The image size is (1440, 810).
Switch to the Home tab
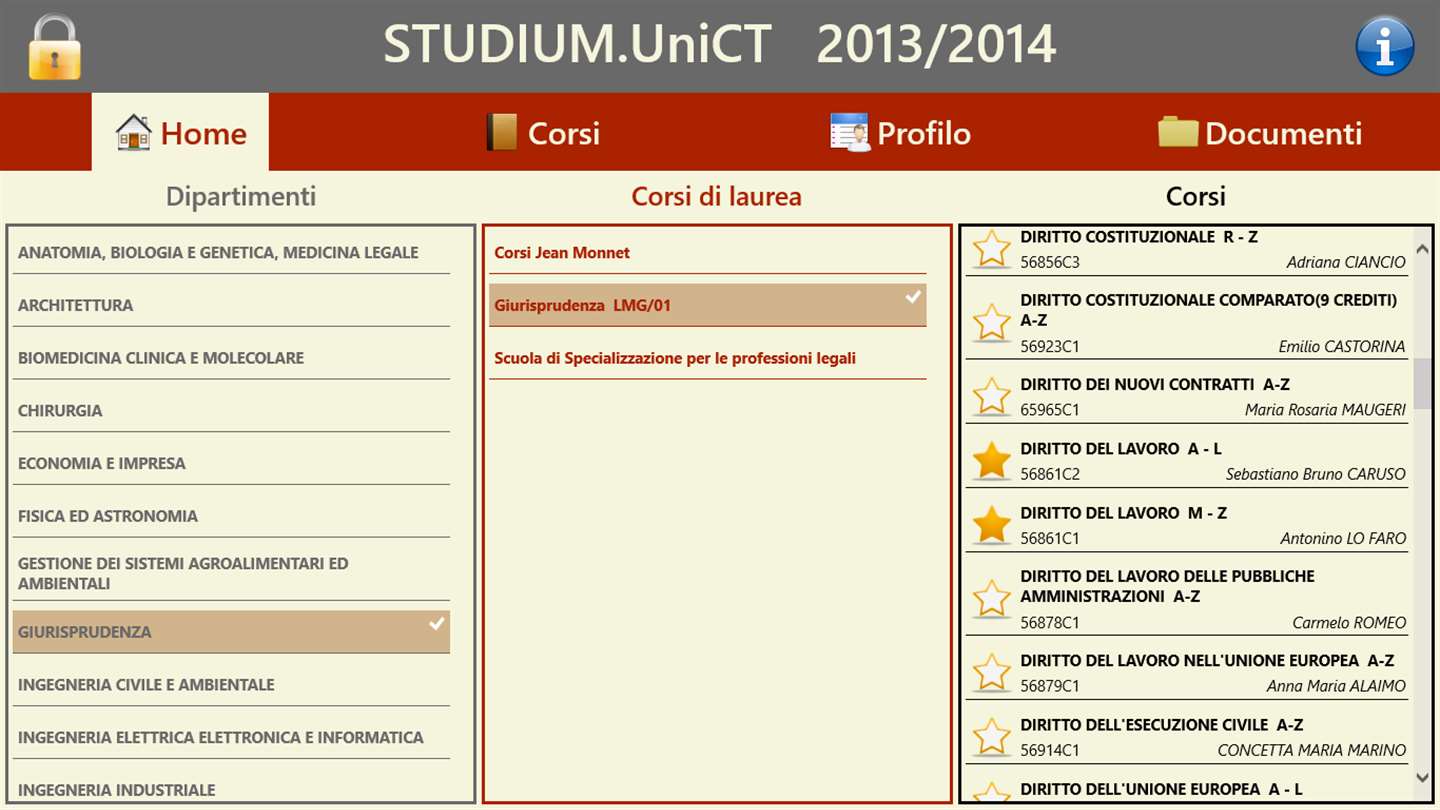(180, 132)
